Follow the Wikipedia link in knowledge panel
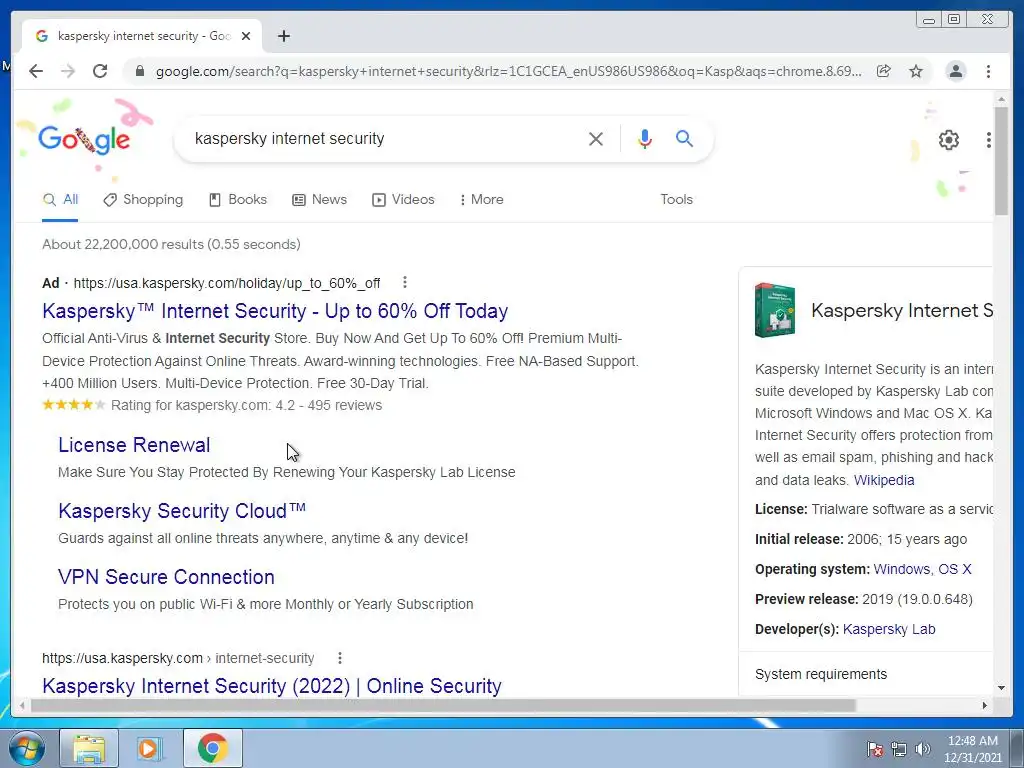The width and height of the screenshot is (1024, 768). (884, 480)
